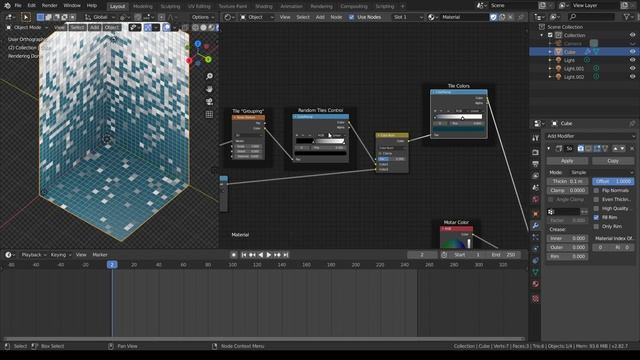This screenshot has height=360, width=640.
Task: Enable the Only Rim checkbox
Action: [x=596, y=227]
